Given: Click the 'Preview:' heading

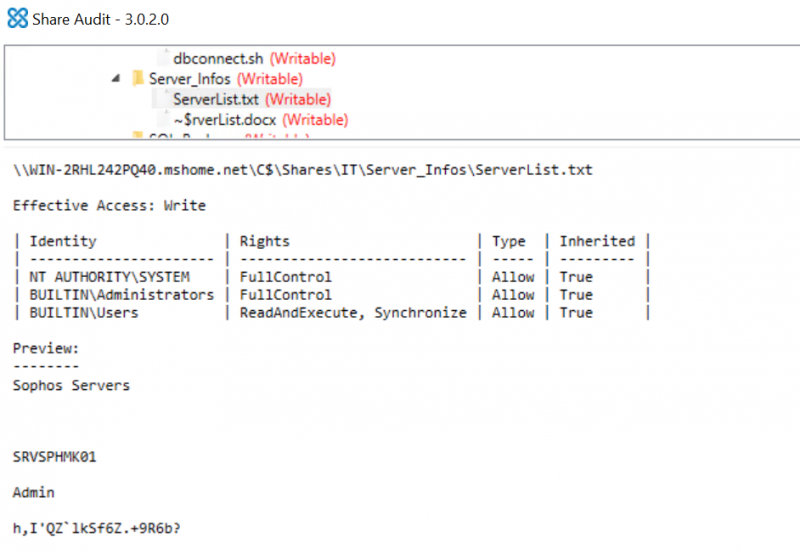Looking at the screenshot, I should pos(46,348).
